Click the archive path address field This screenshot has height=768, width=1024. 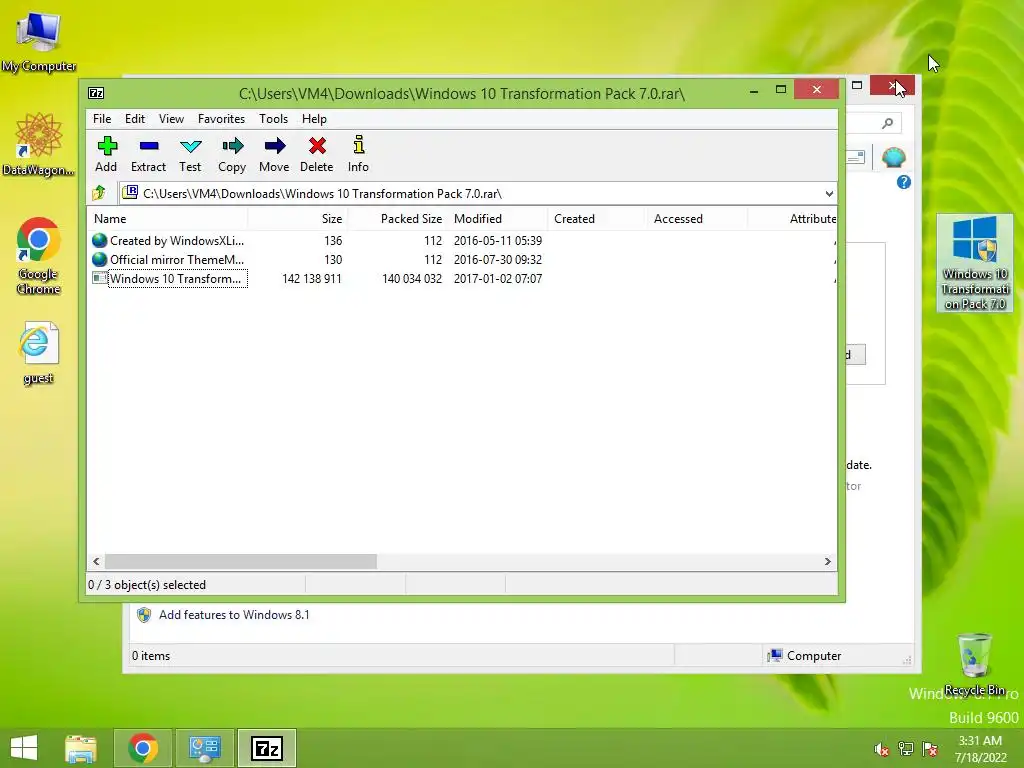[470, 193]
